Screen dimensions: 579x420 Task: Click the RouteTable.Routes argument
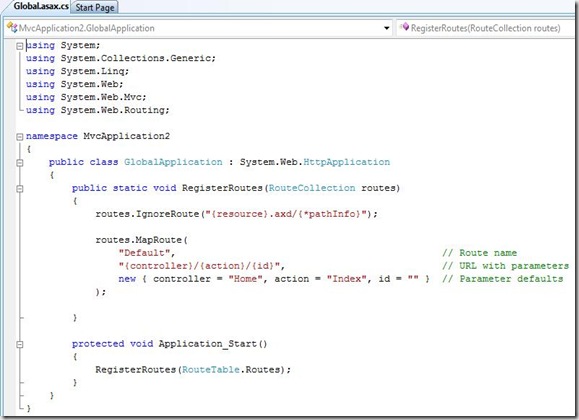click(231, 370)
